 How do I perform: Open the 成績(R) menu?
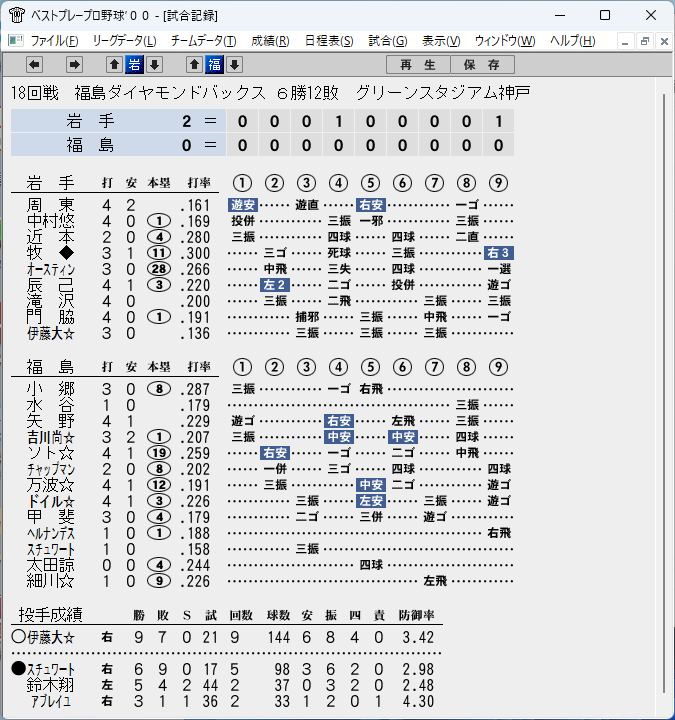(x=270, y=41)
